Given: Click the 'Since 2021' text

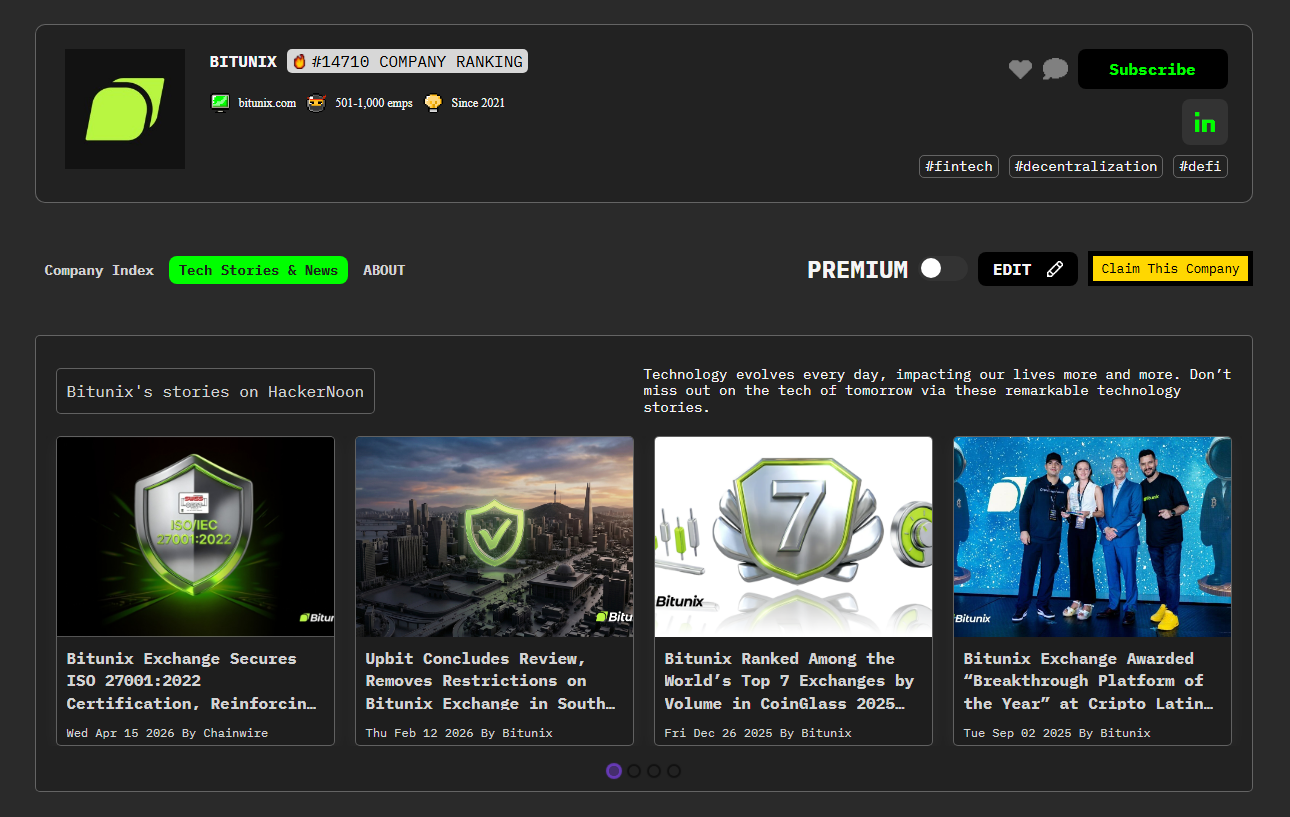Looking at the screenshot, I should (x=478, y=102).
